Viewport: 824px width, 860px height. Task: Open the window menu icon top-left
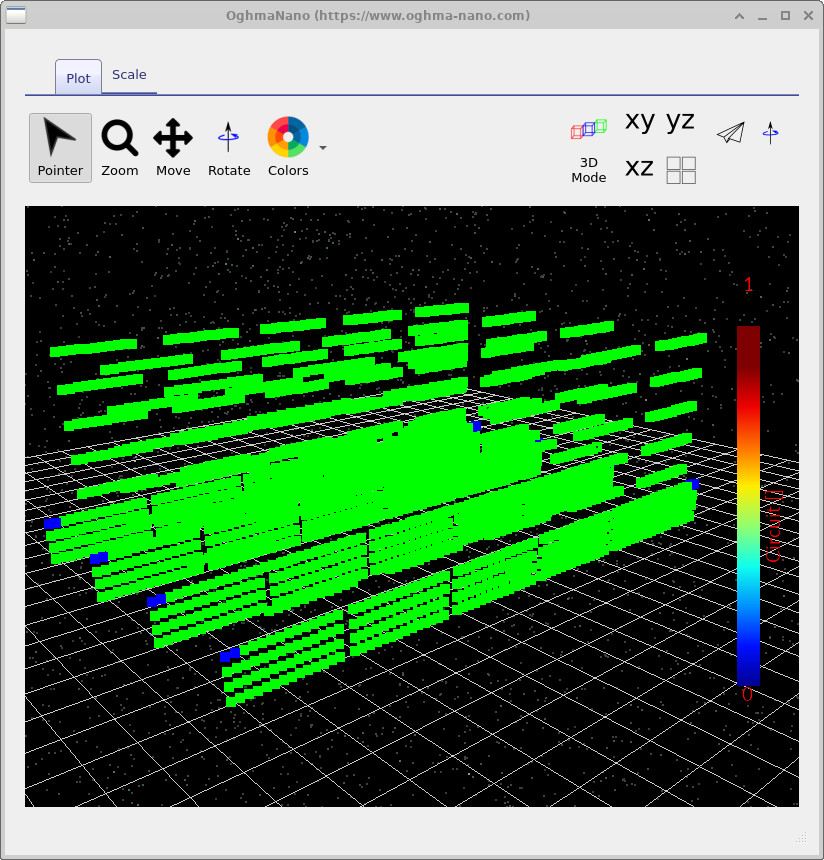point(16,16)
